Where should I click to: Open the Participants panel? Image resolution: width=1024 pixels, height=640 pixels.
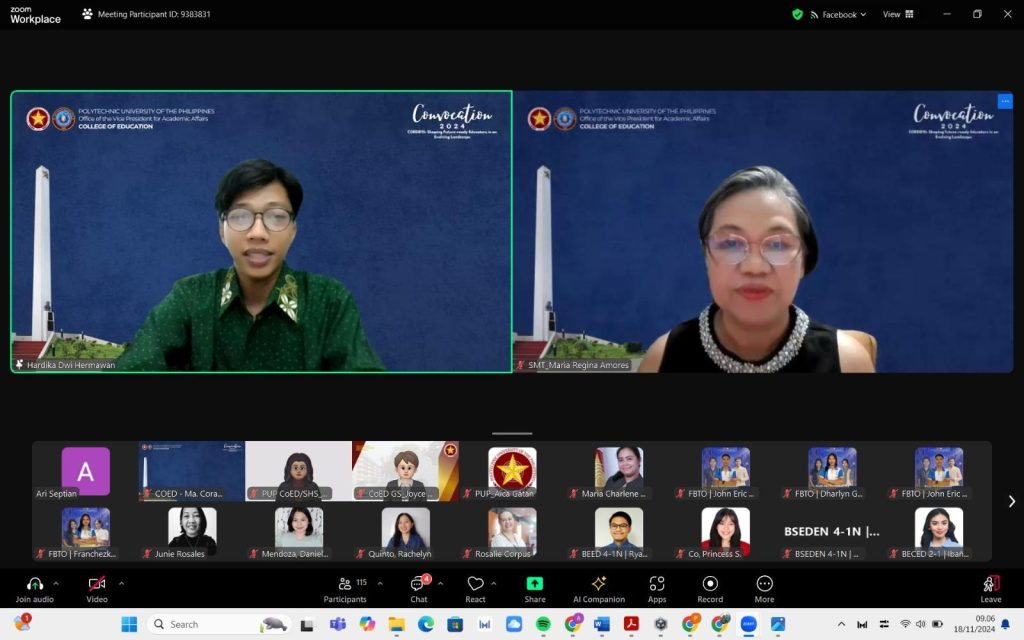tap(345, 589)
